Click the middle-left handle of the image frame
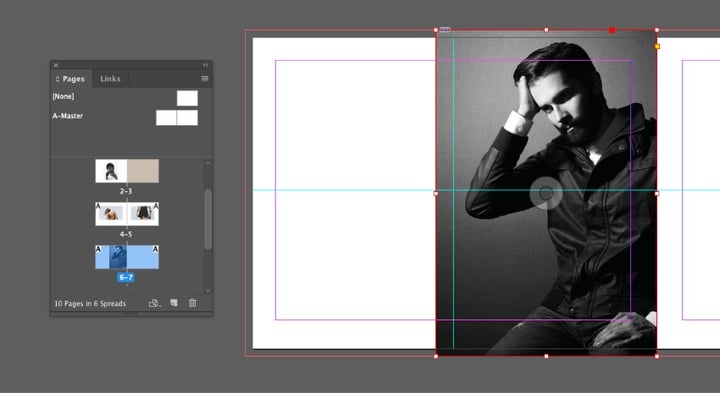Image resolution: width=720 pixels, height=393 pixels. click(x=436, y=193)
